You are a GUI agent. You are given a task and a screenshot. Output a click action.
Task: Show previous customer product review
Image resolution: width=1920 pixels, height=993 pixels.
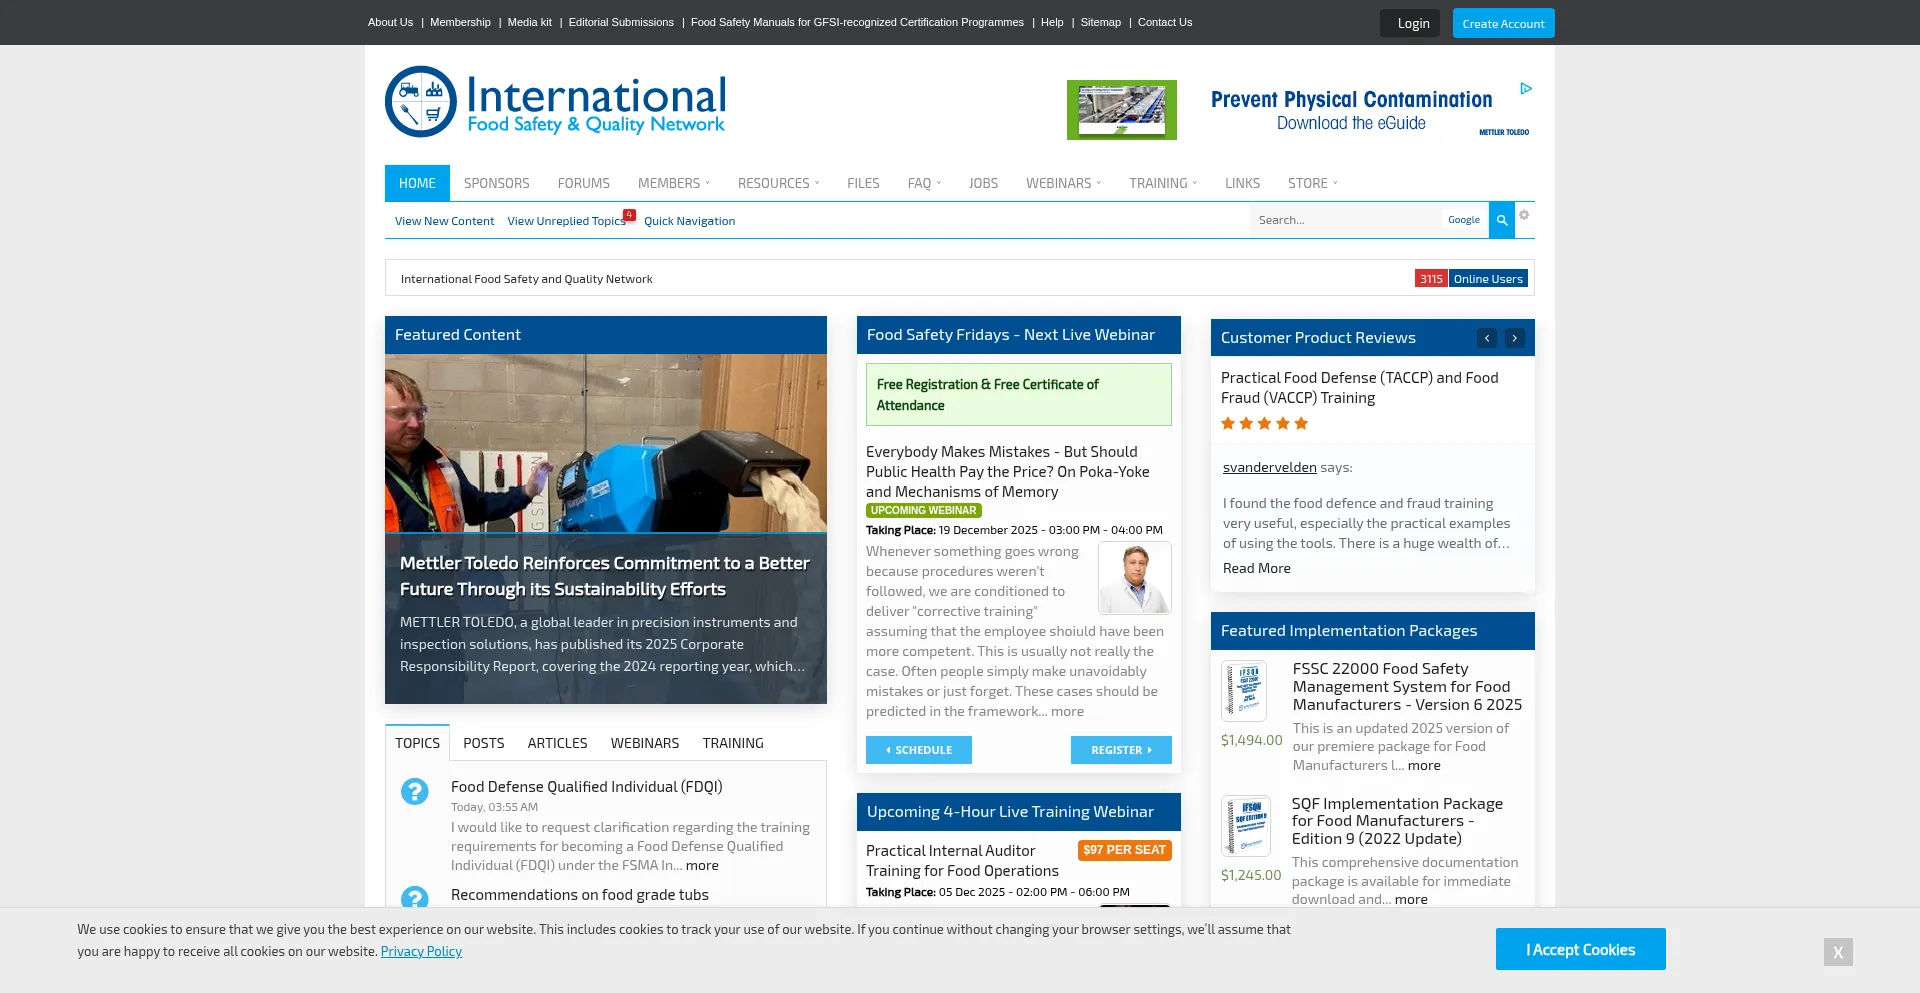pos(1487,338)
